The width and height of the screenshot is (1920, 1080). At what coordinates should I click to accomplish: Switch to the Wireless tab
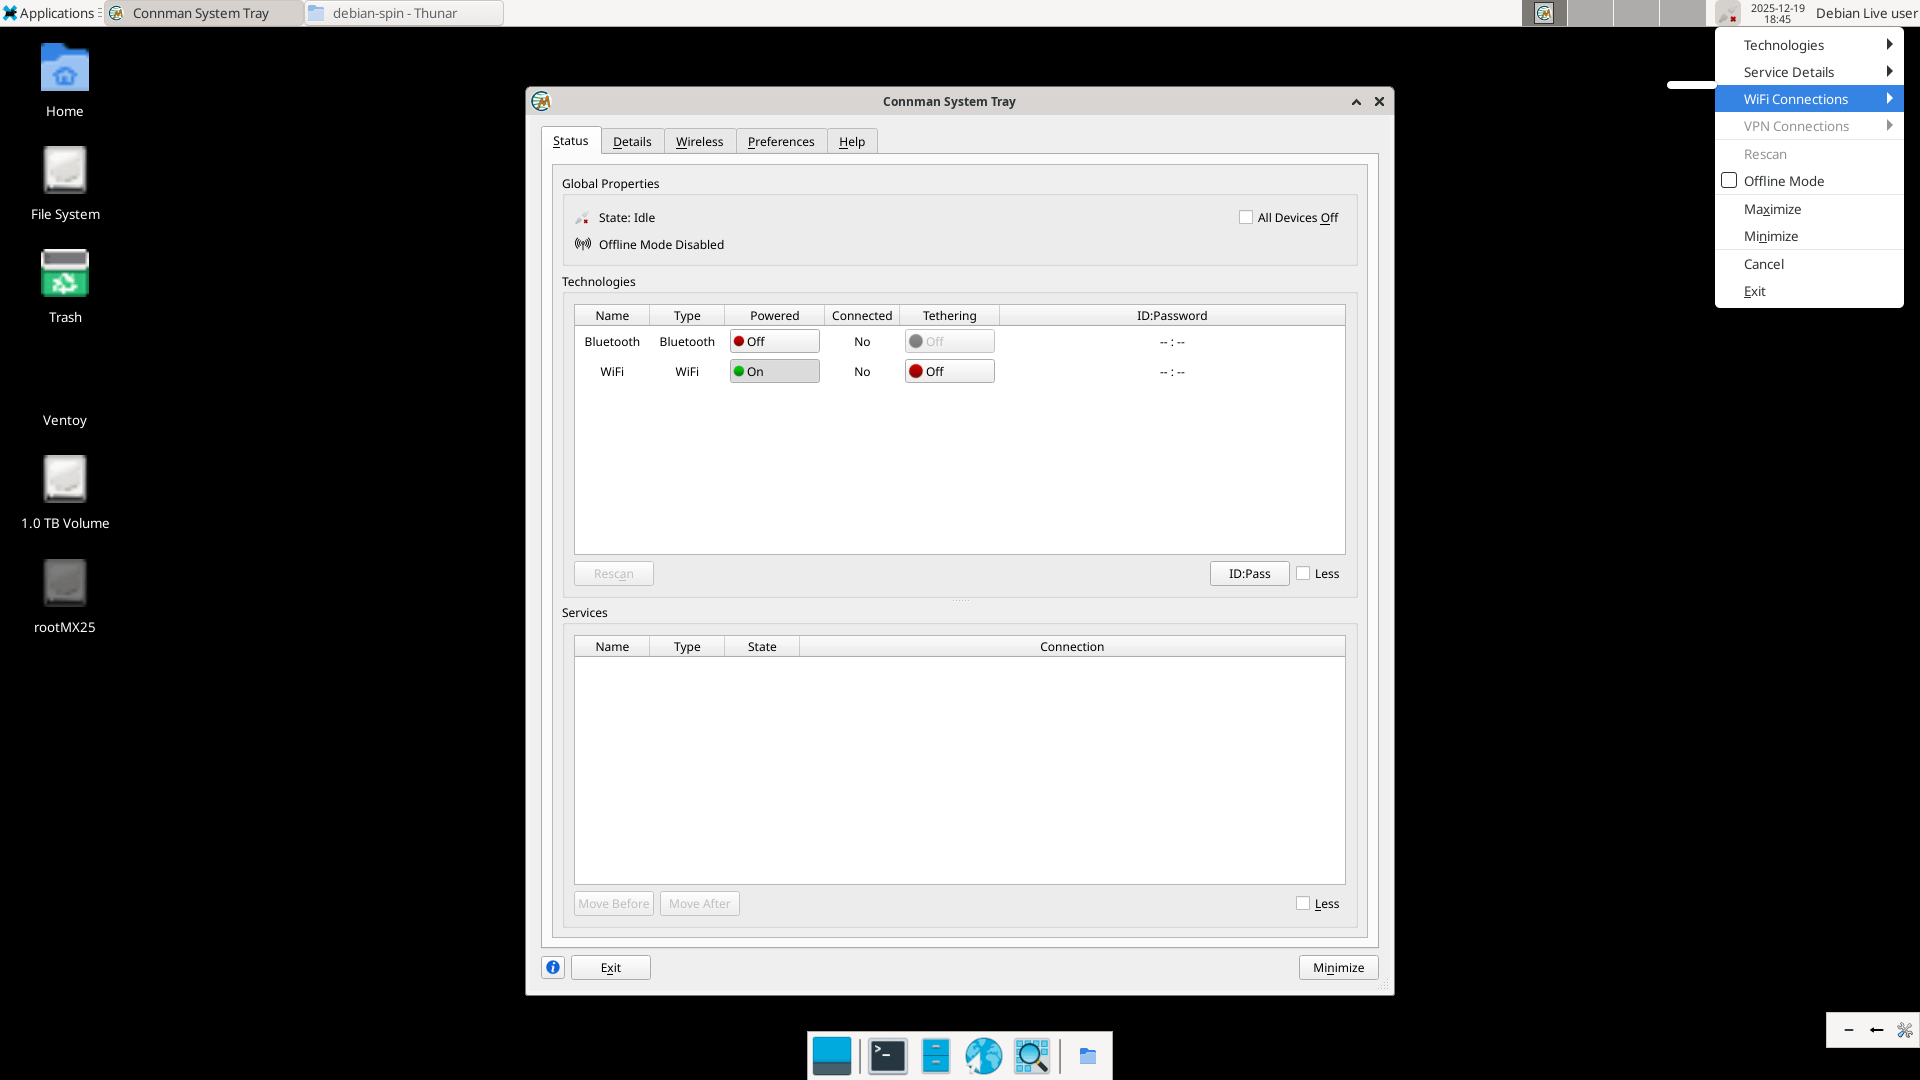coord(699,142)
